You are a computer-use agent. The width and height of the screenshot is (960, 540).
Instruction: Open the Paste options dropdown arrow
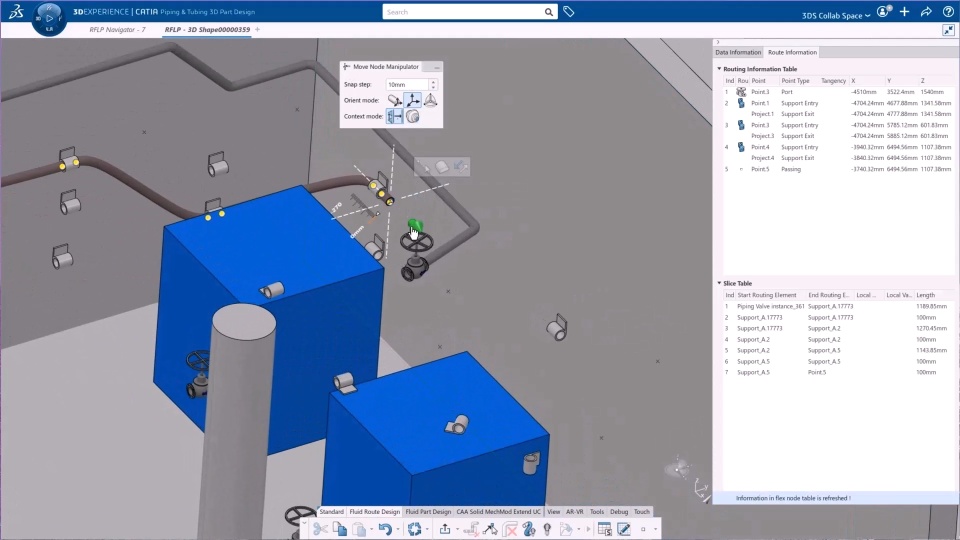[371, 529]
